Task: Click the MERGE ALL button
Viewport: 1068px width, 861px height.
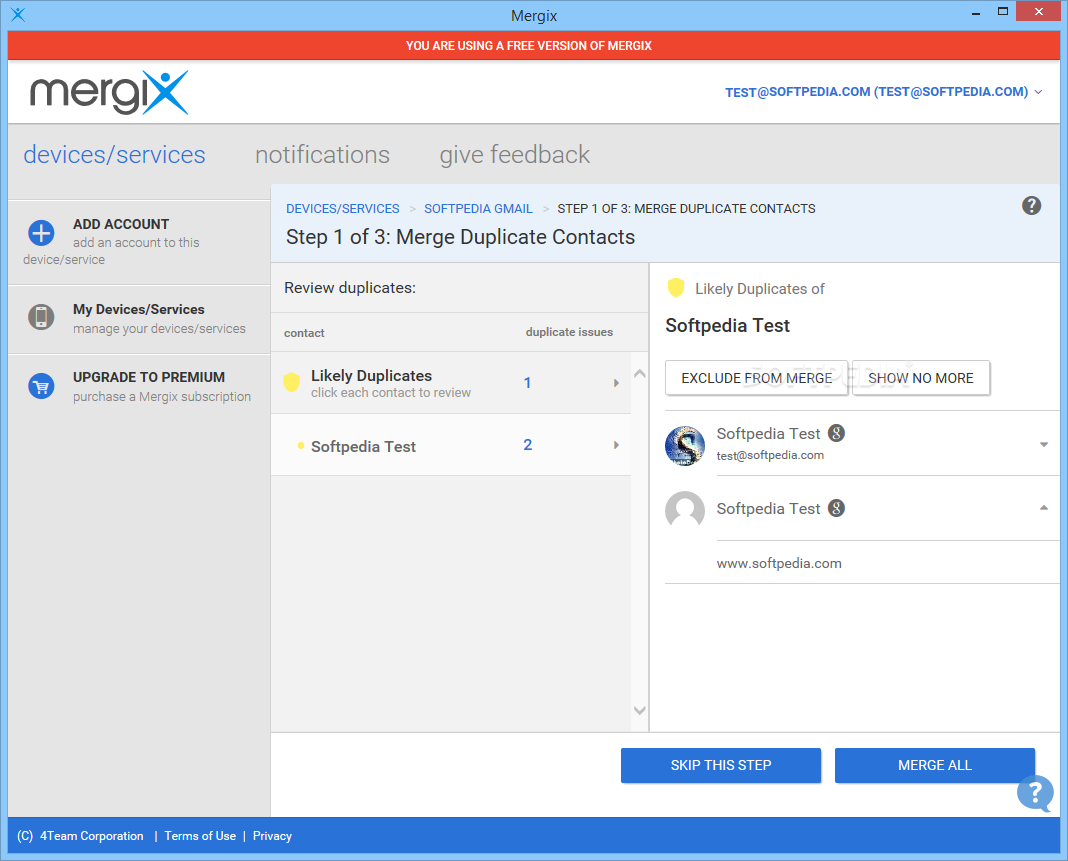Action: click(x=934, y=765)
